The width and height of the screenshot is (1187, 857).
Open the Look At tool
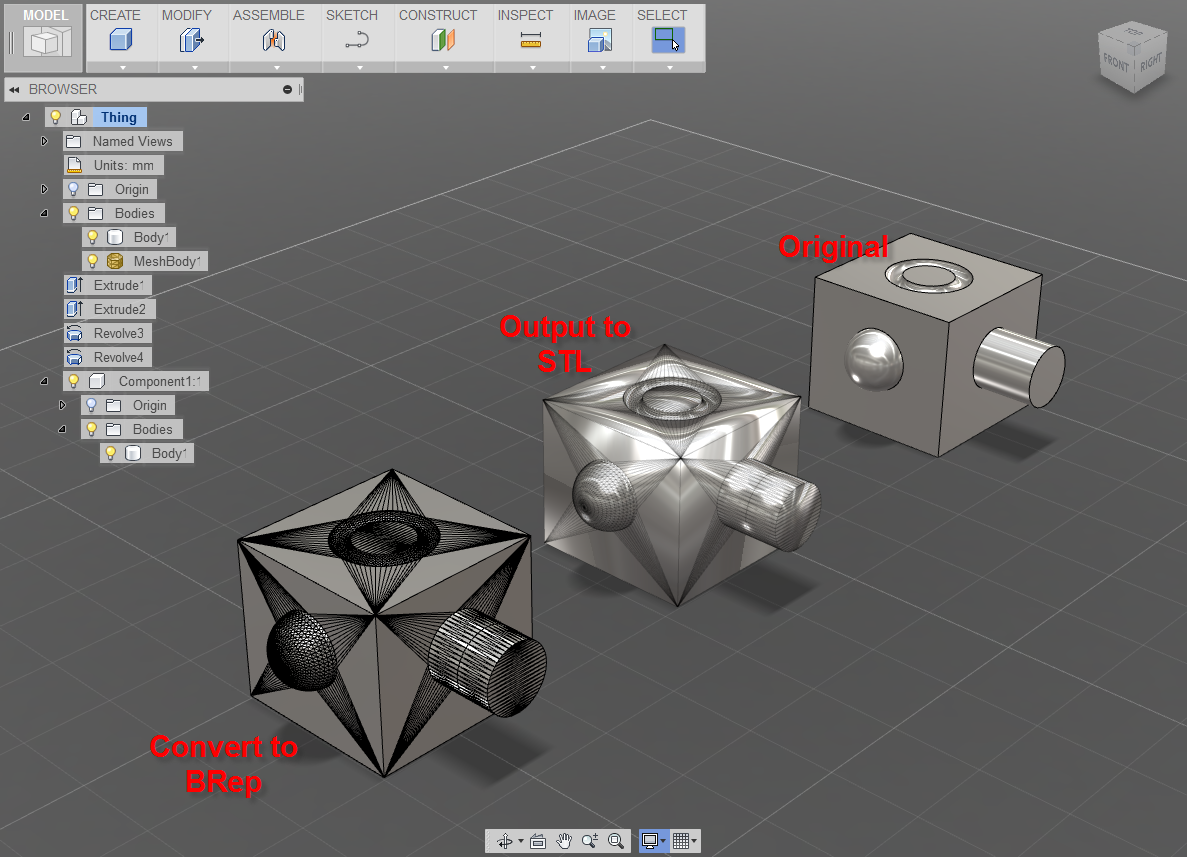[x=536, y=841]
